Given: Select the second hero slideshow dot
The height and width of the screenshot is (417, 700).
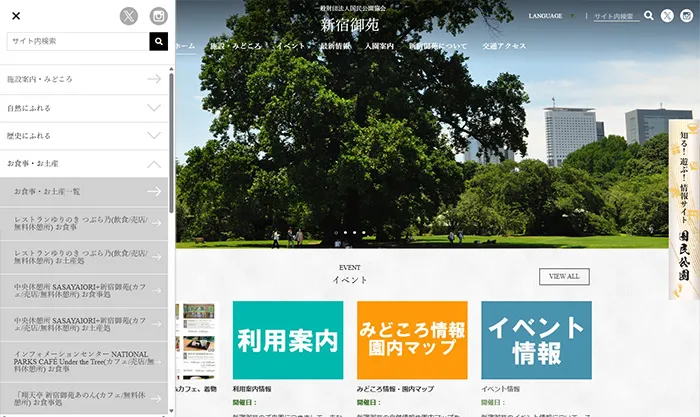Looking at the screenshot, I should coord(346,233).
